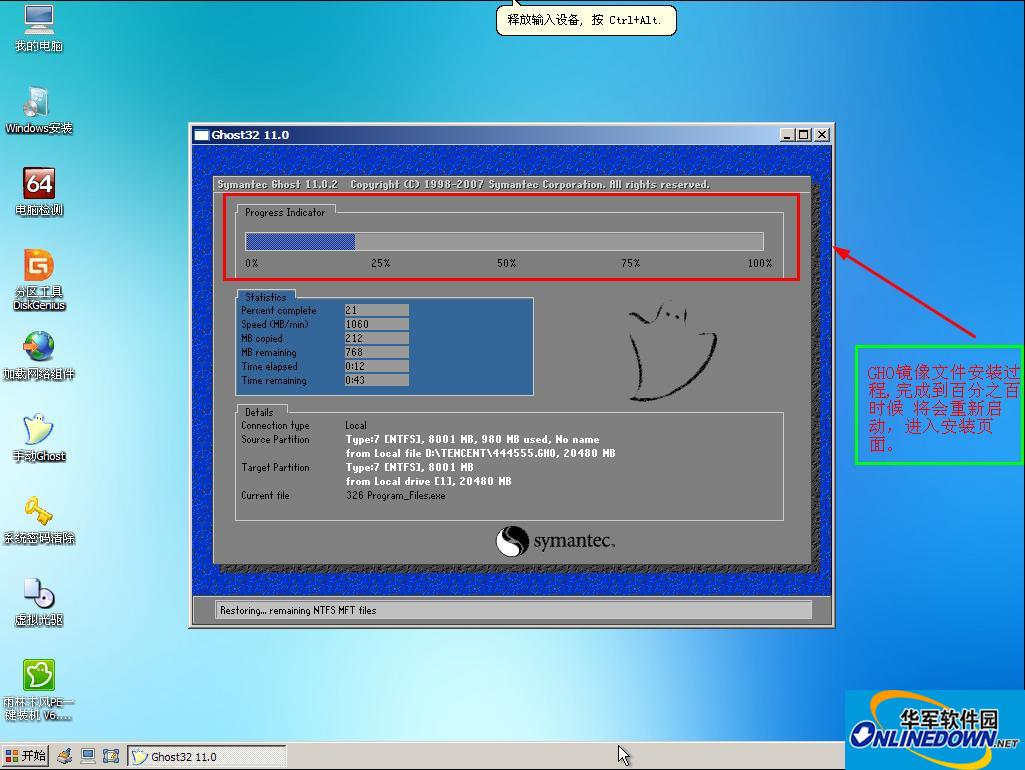Click the Ghost32 11.0 window title bar
The image size is (1025, 770).
(511, 135)
